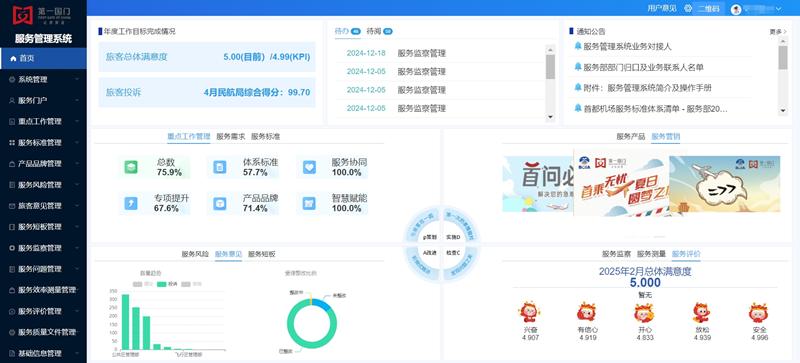Click the 放松 mascot emoji
The height and width of the screenshot is (363, 800).
[702, 311]
